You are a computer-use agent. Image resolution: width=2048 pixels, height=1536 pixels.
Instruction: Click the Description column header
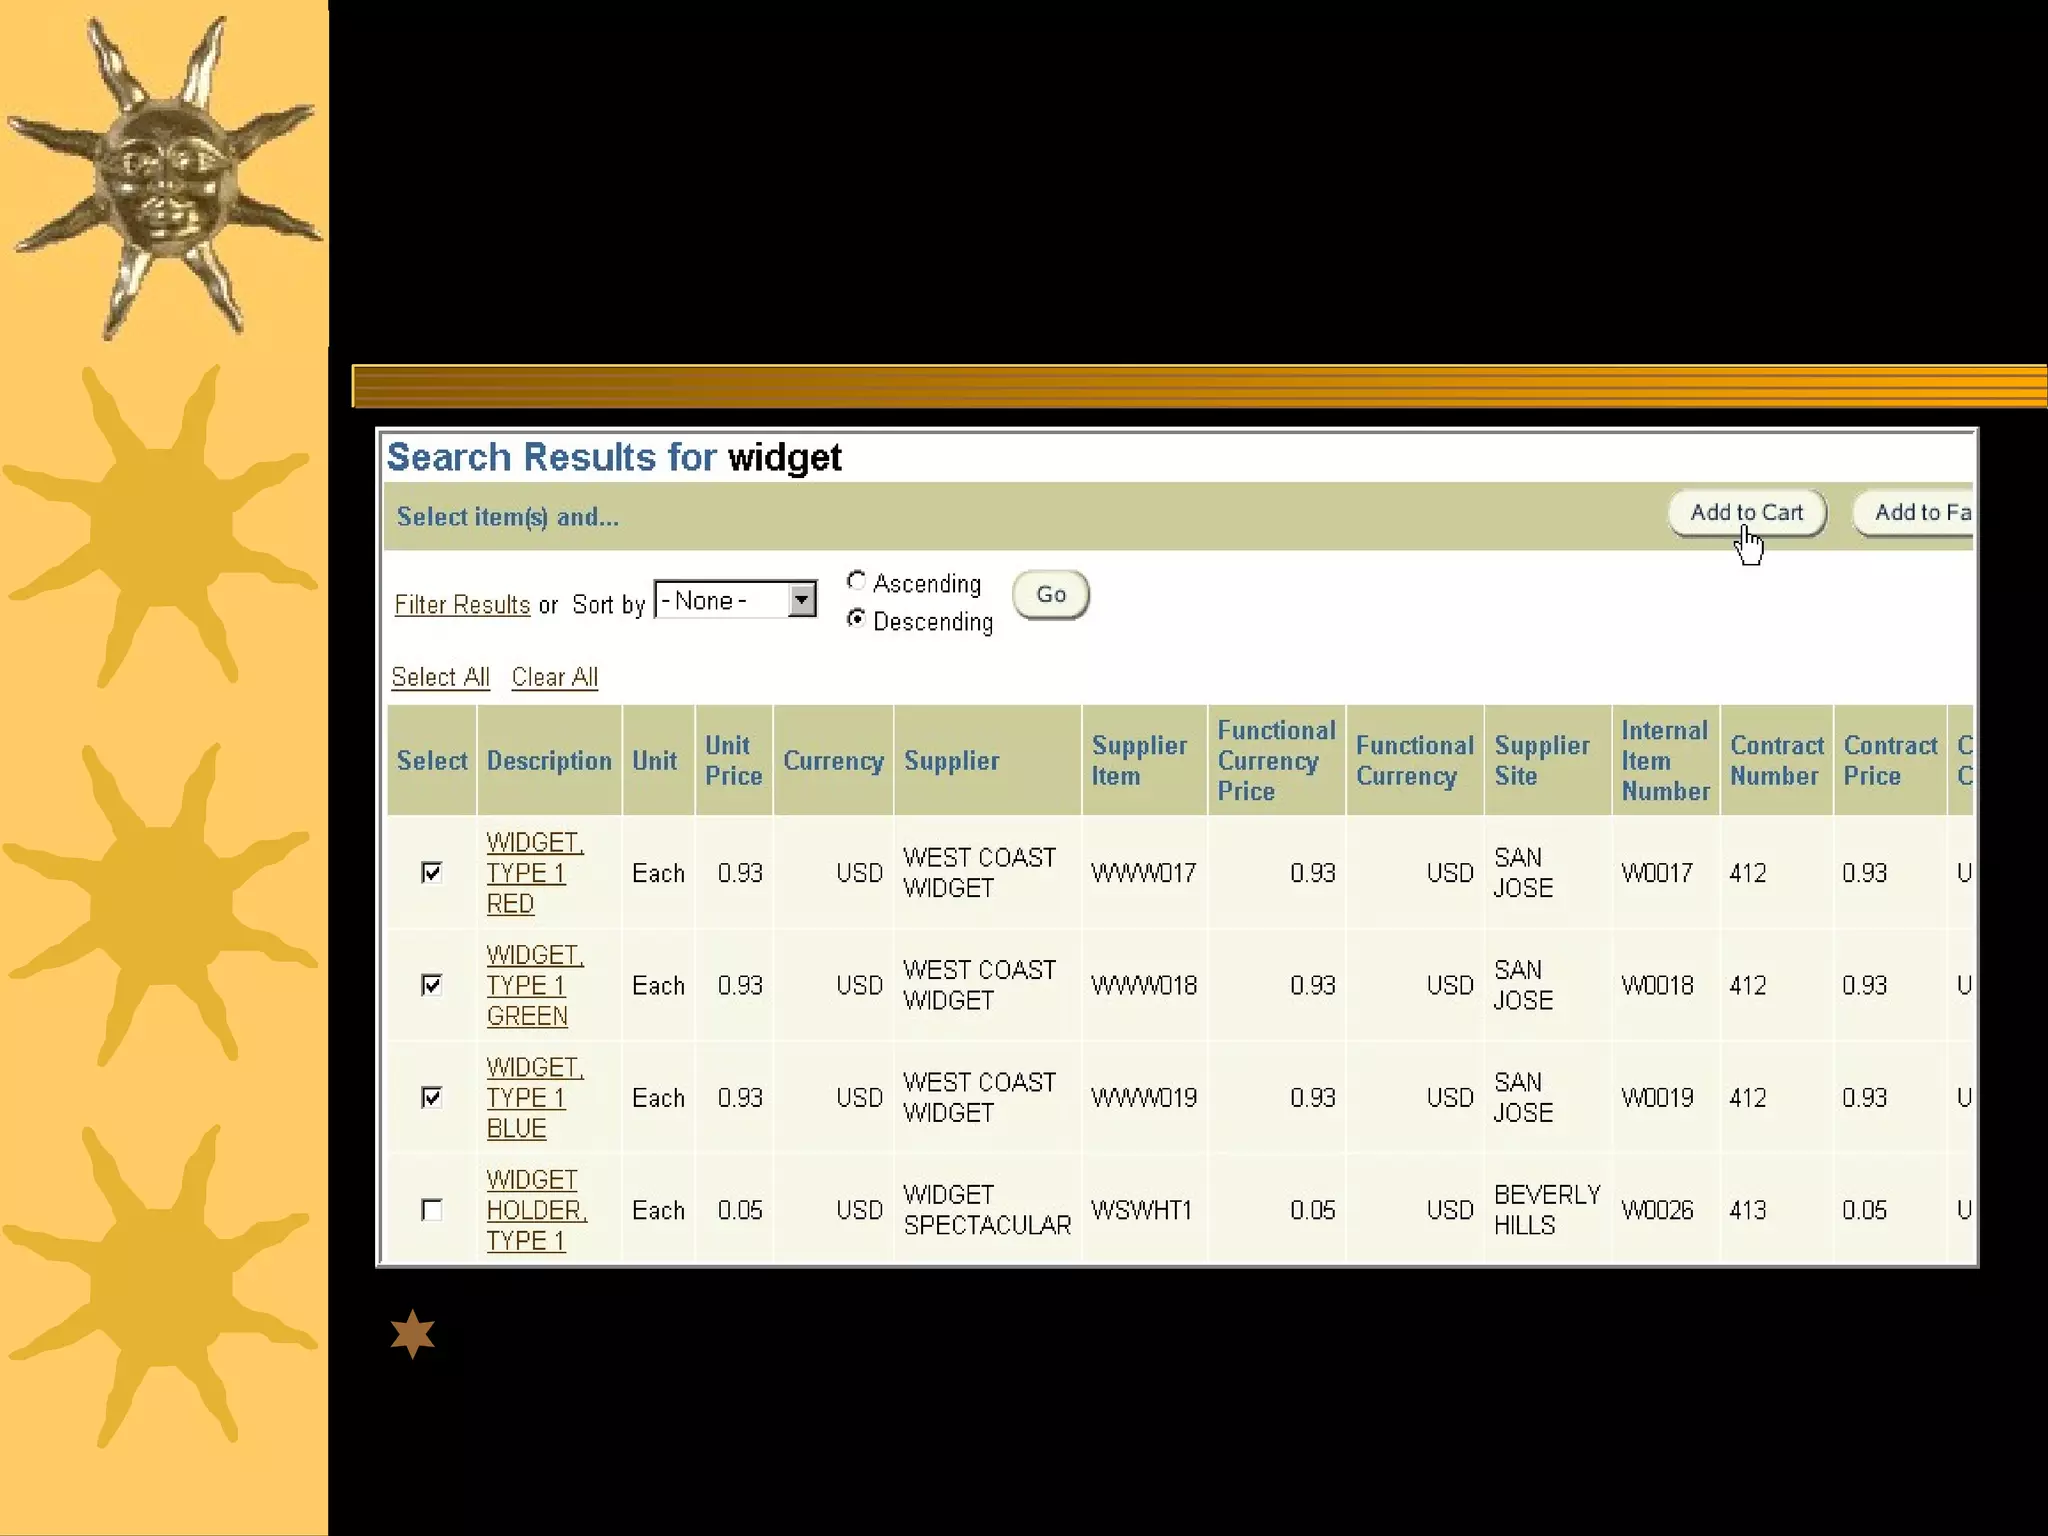pos(549,761)
